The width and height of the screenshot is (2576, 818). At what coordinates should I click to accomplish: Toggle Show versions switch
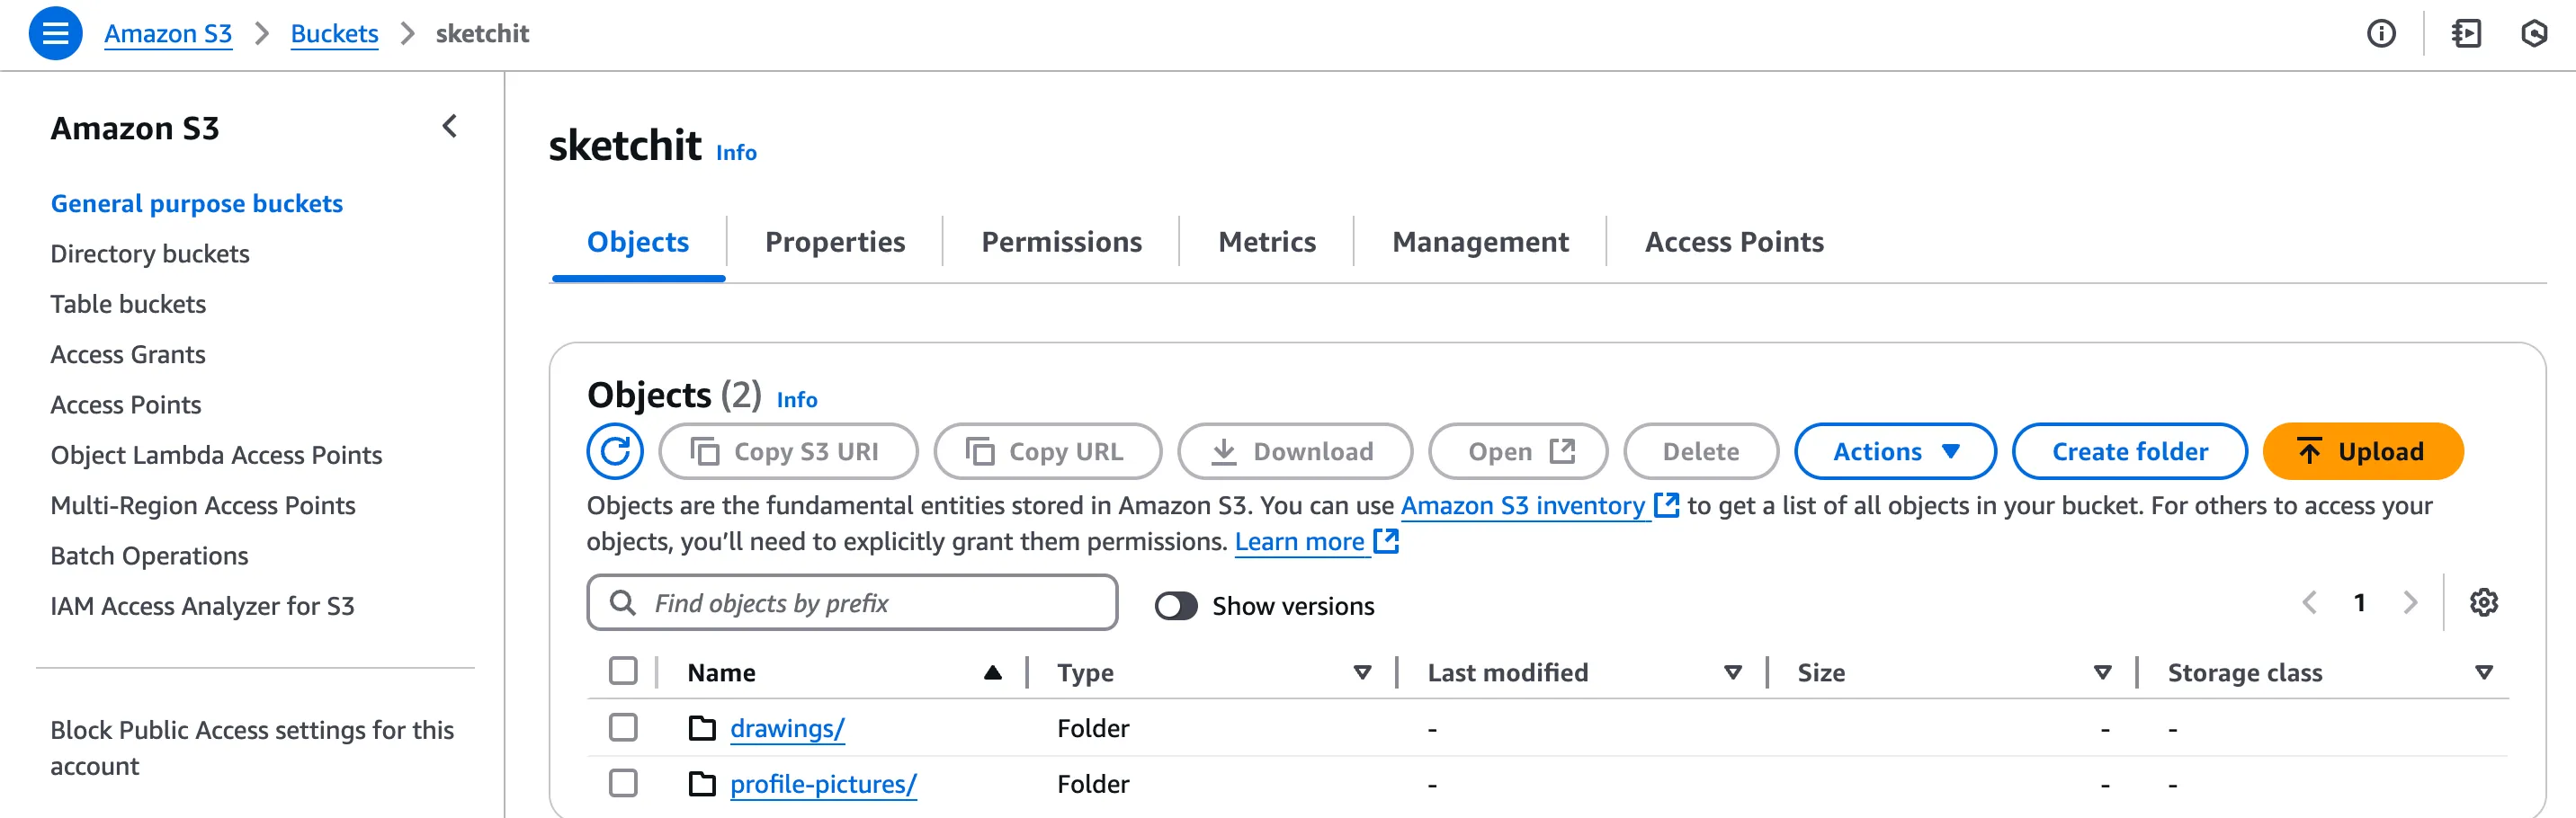(1176, 606)
